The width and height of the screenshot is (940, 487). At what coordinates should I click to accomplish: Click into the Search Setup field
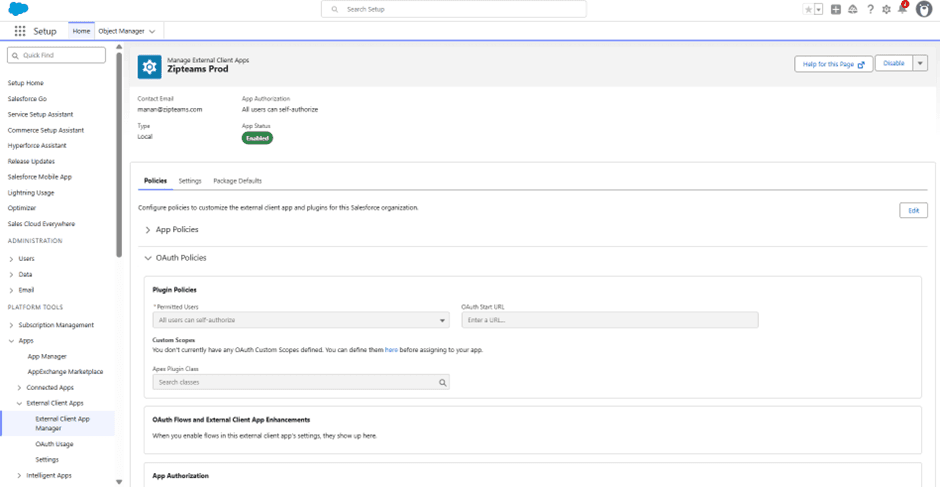(454, 10)
